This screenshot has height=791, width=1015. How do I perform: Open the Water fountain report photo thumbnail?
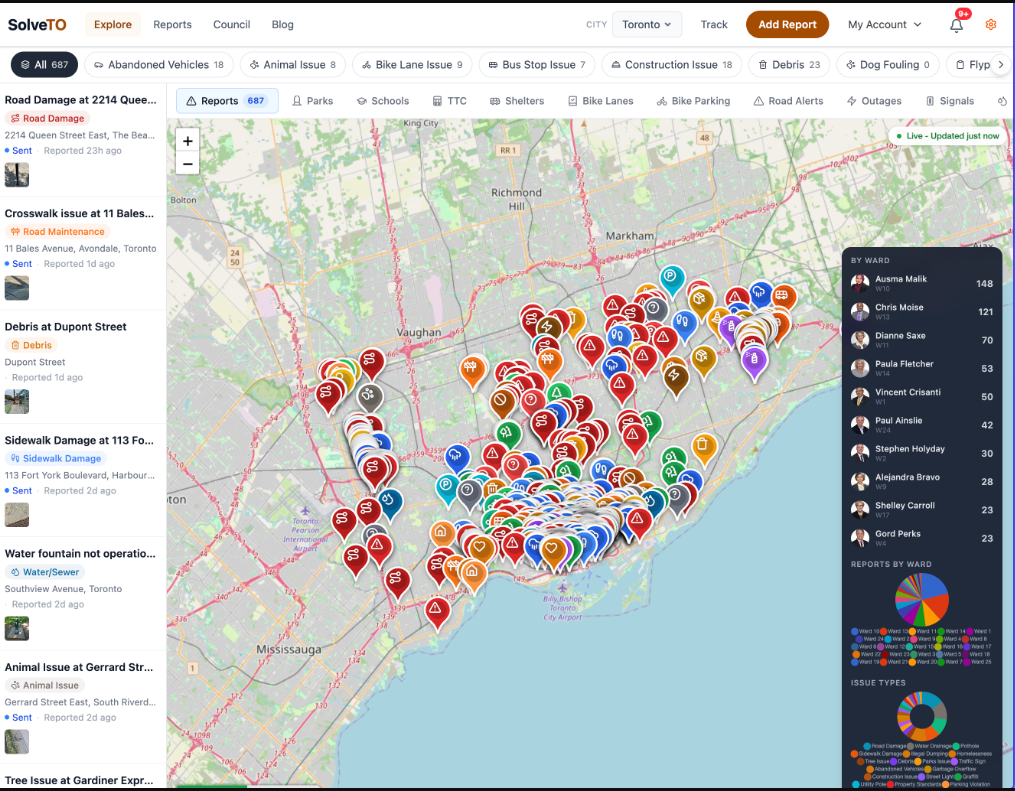pos(17,629)
